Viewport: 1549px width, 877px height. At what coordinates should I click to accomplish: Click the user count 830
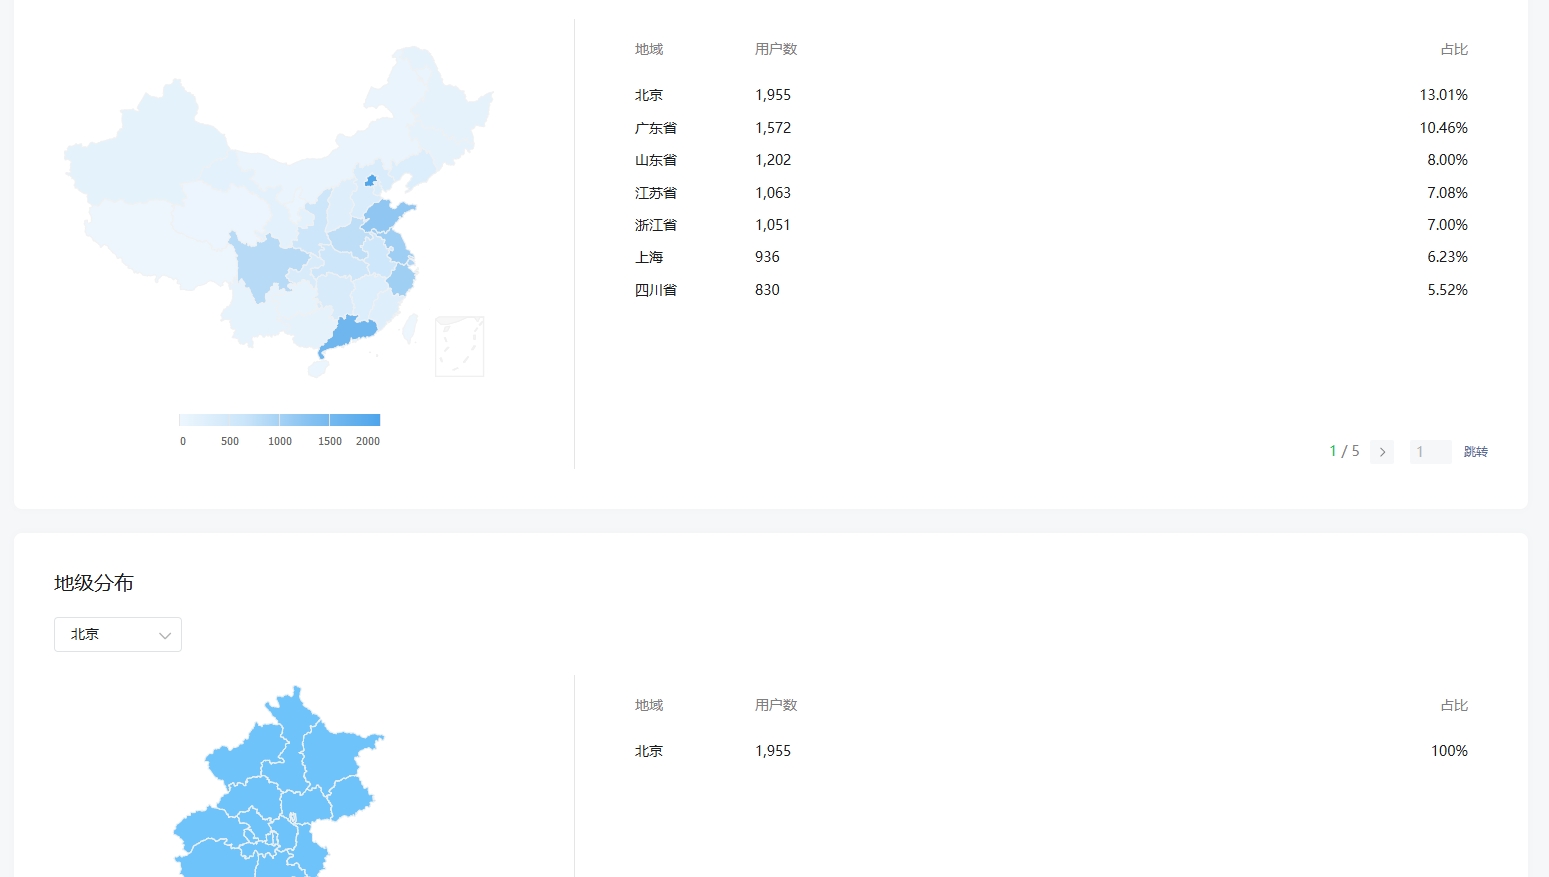[x=767, y=290]
